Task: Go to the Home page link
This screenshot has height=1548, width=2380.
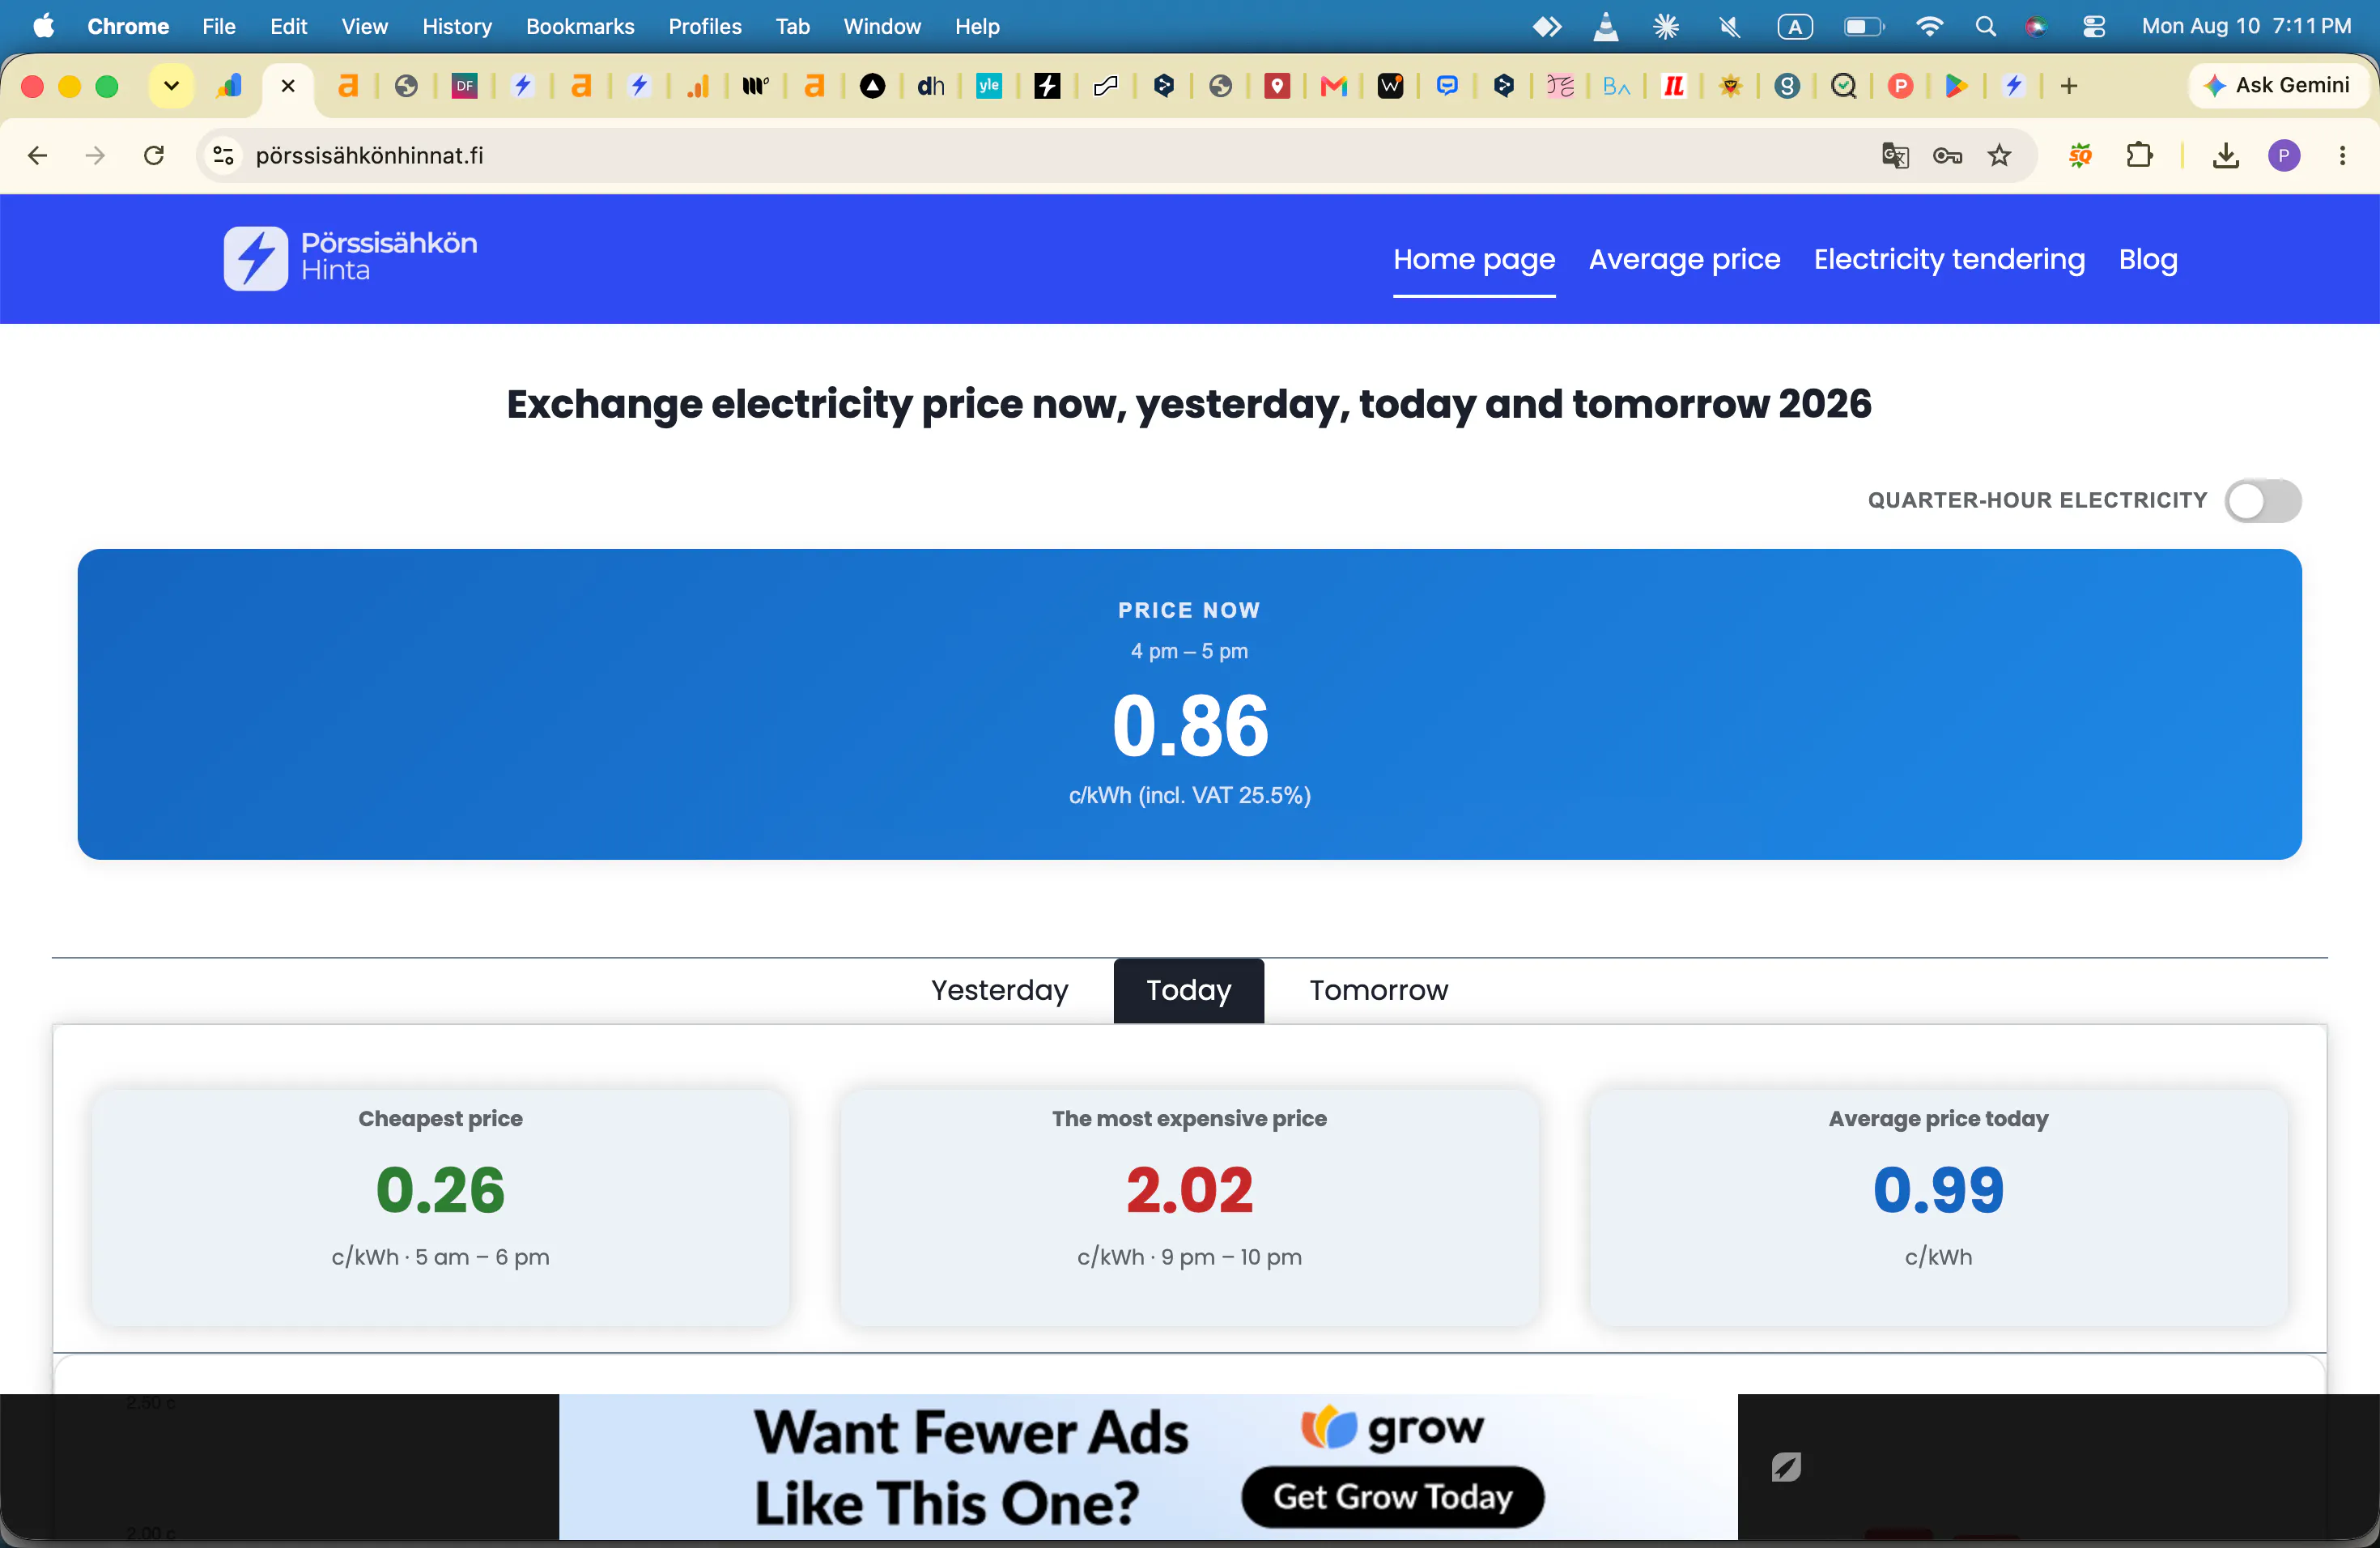Action: pyautogui.click(x=1474, y=260)
